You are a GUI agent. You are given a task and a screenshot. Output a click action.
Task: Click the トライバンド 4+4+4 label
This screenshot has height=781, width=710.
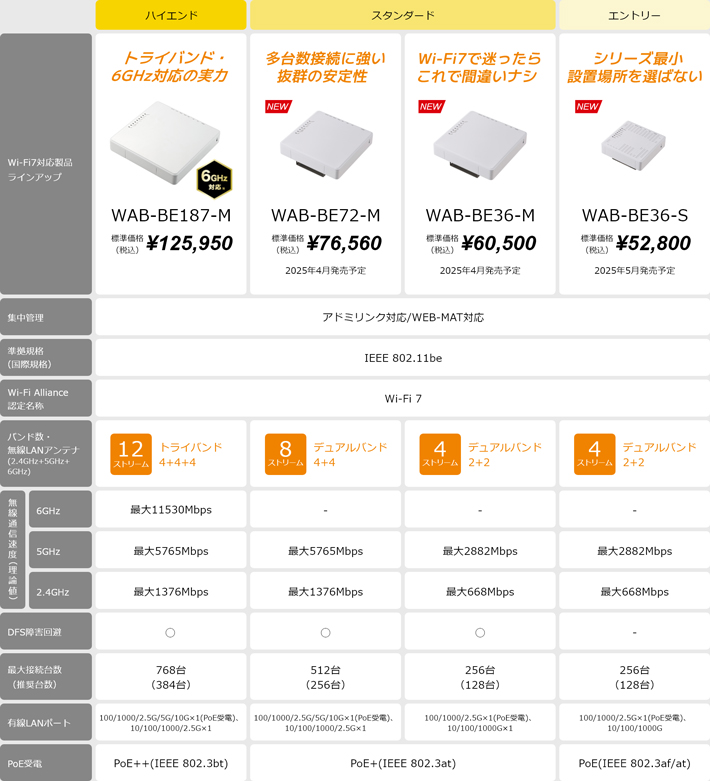190,454
